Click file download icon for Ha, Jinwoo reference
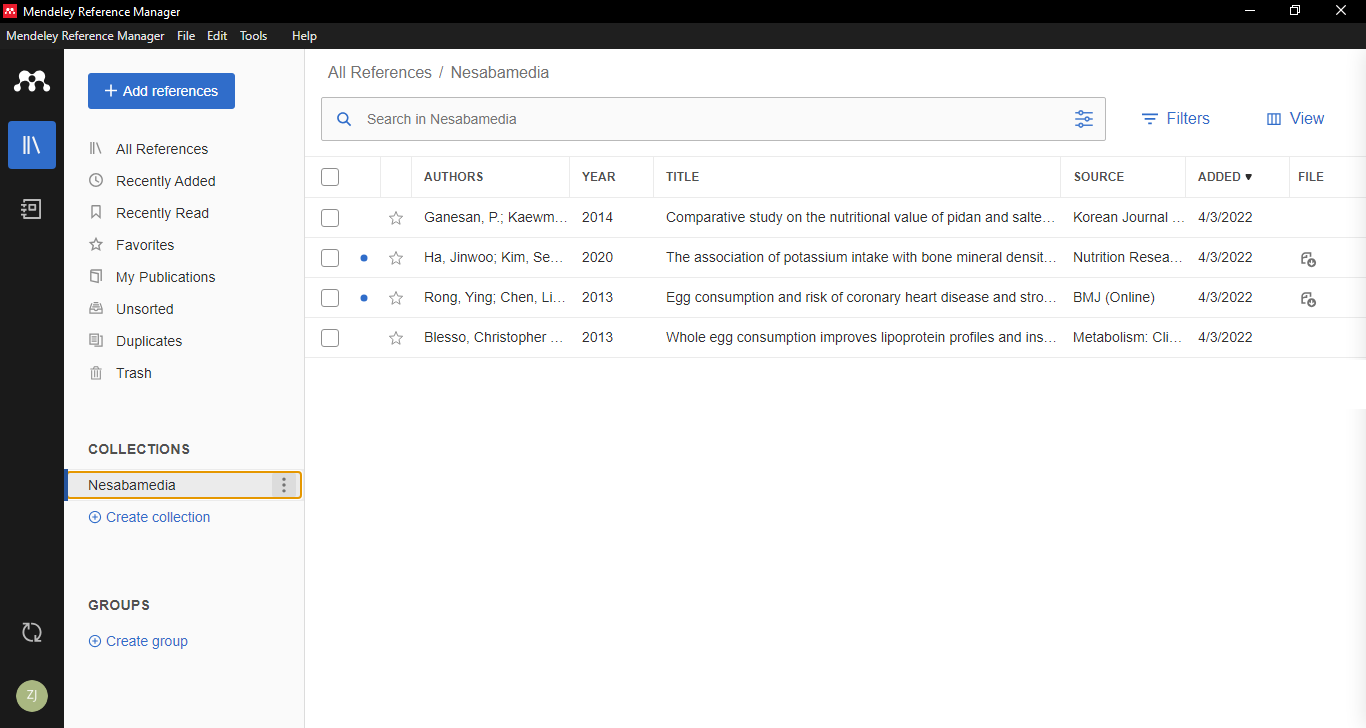This screenshot has height=728, width=1366. [x=1308, y=259]
